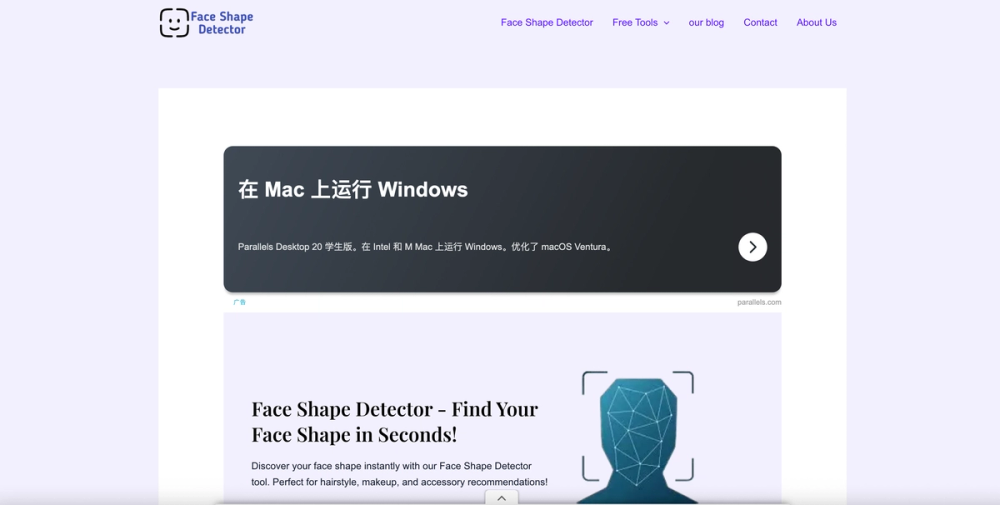Click the parallels.com ad source link

pos(759,302)
